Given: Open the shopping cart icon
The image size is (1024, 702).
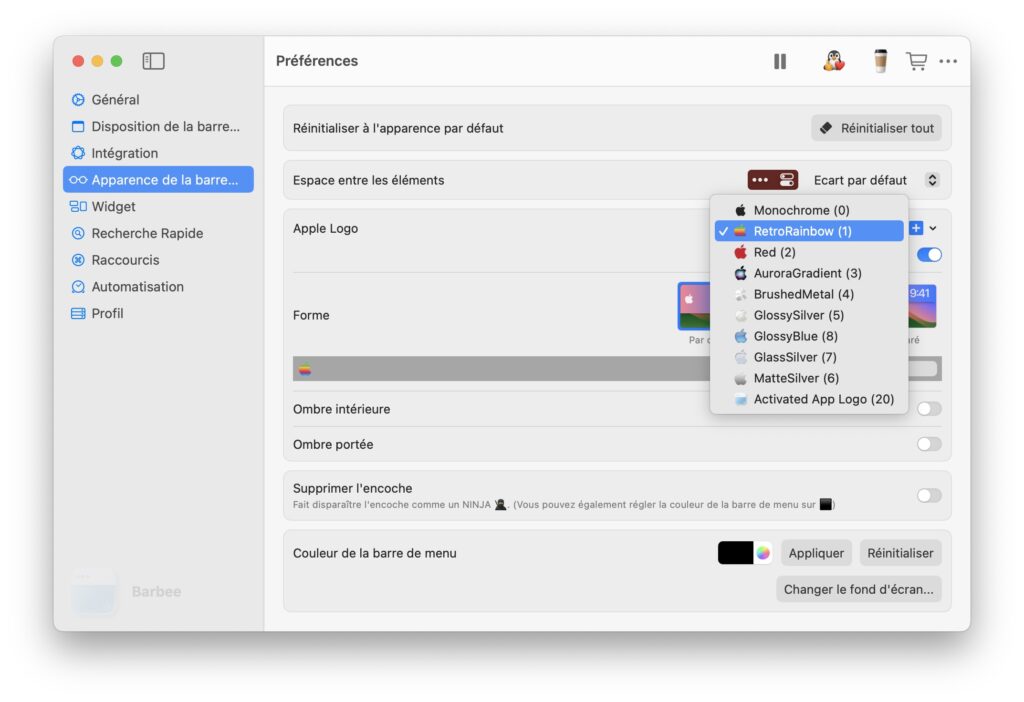Looking at the screenshot, I should pyautogui.click(x=916, y=61).
